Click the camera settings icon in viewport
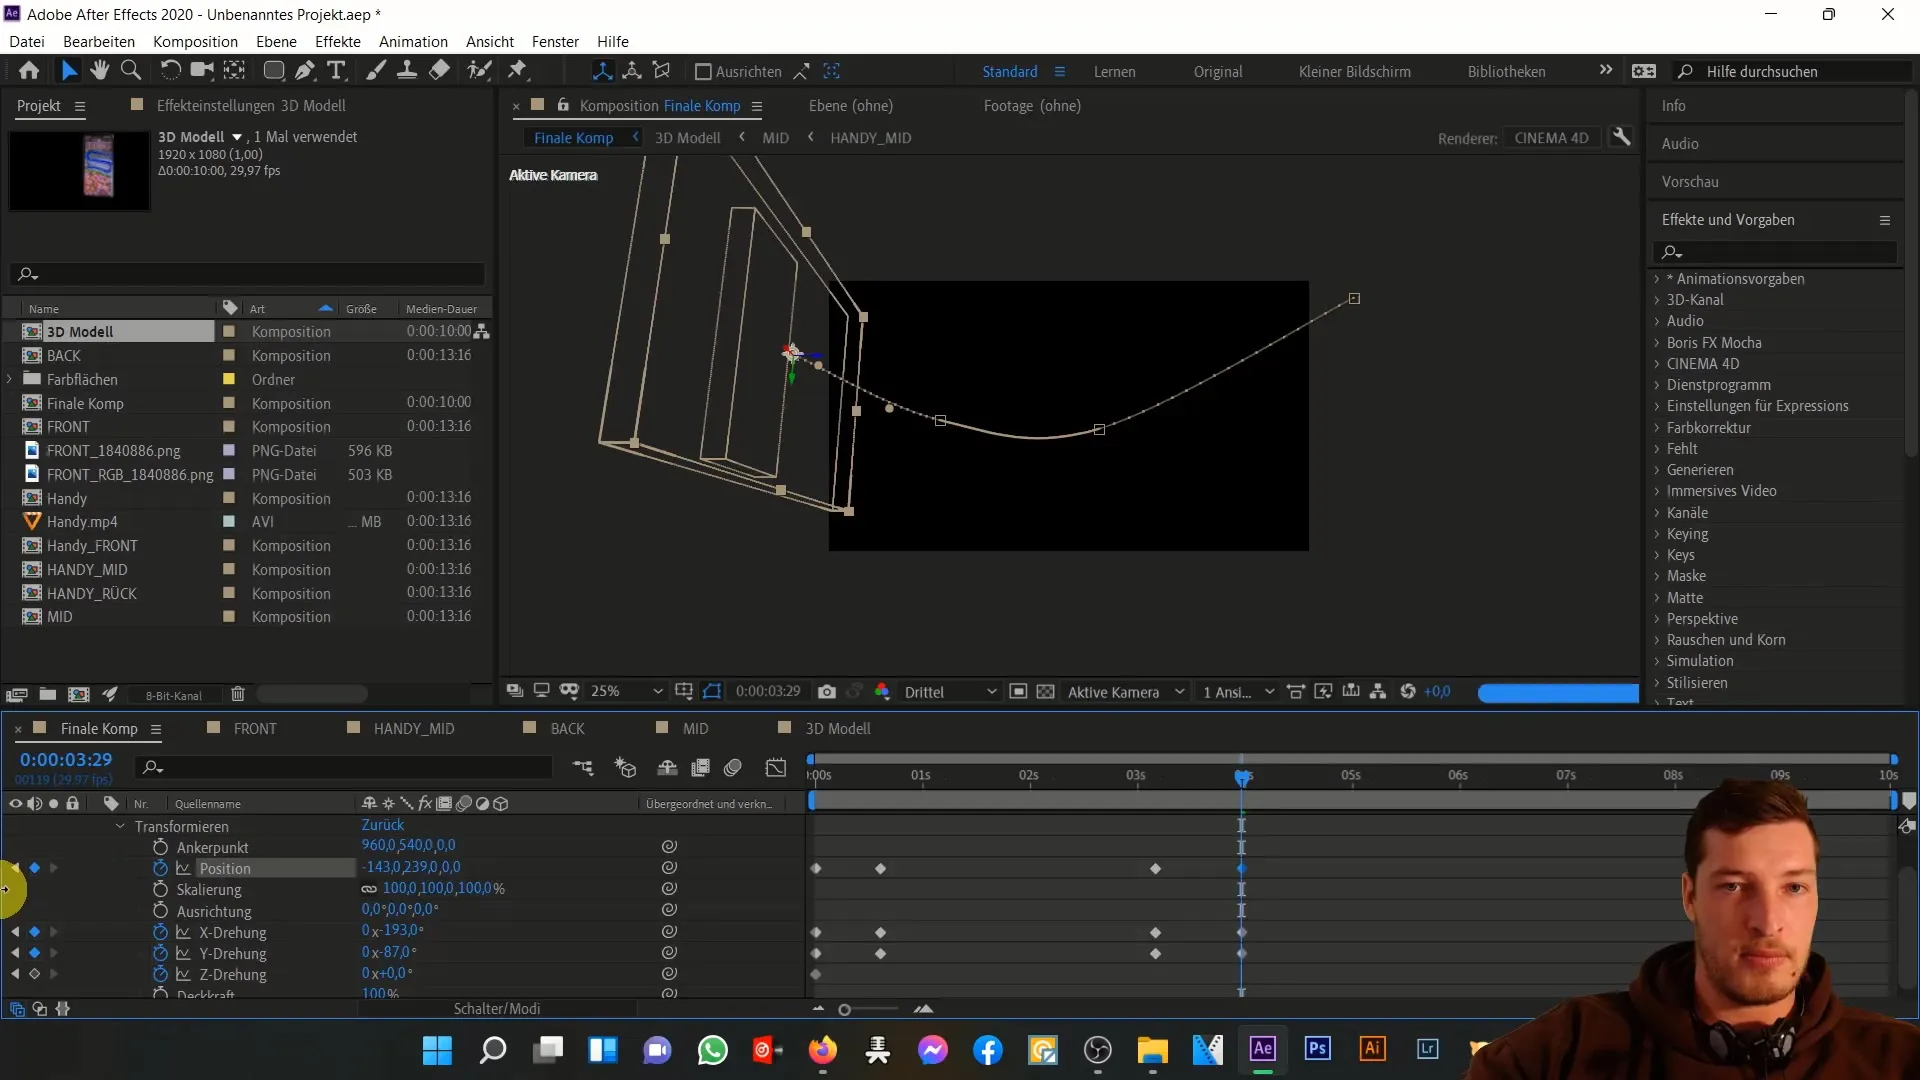The image size is (1920, 1080). pyautogui.click(x=827, y=691)
